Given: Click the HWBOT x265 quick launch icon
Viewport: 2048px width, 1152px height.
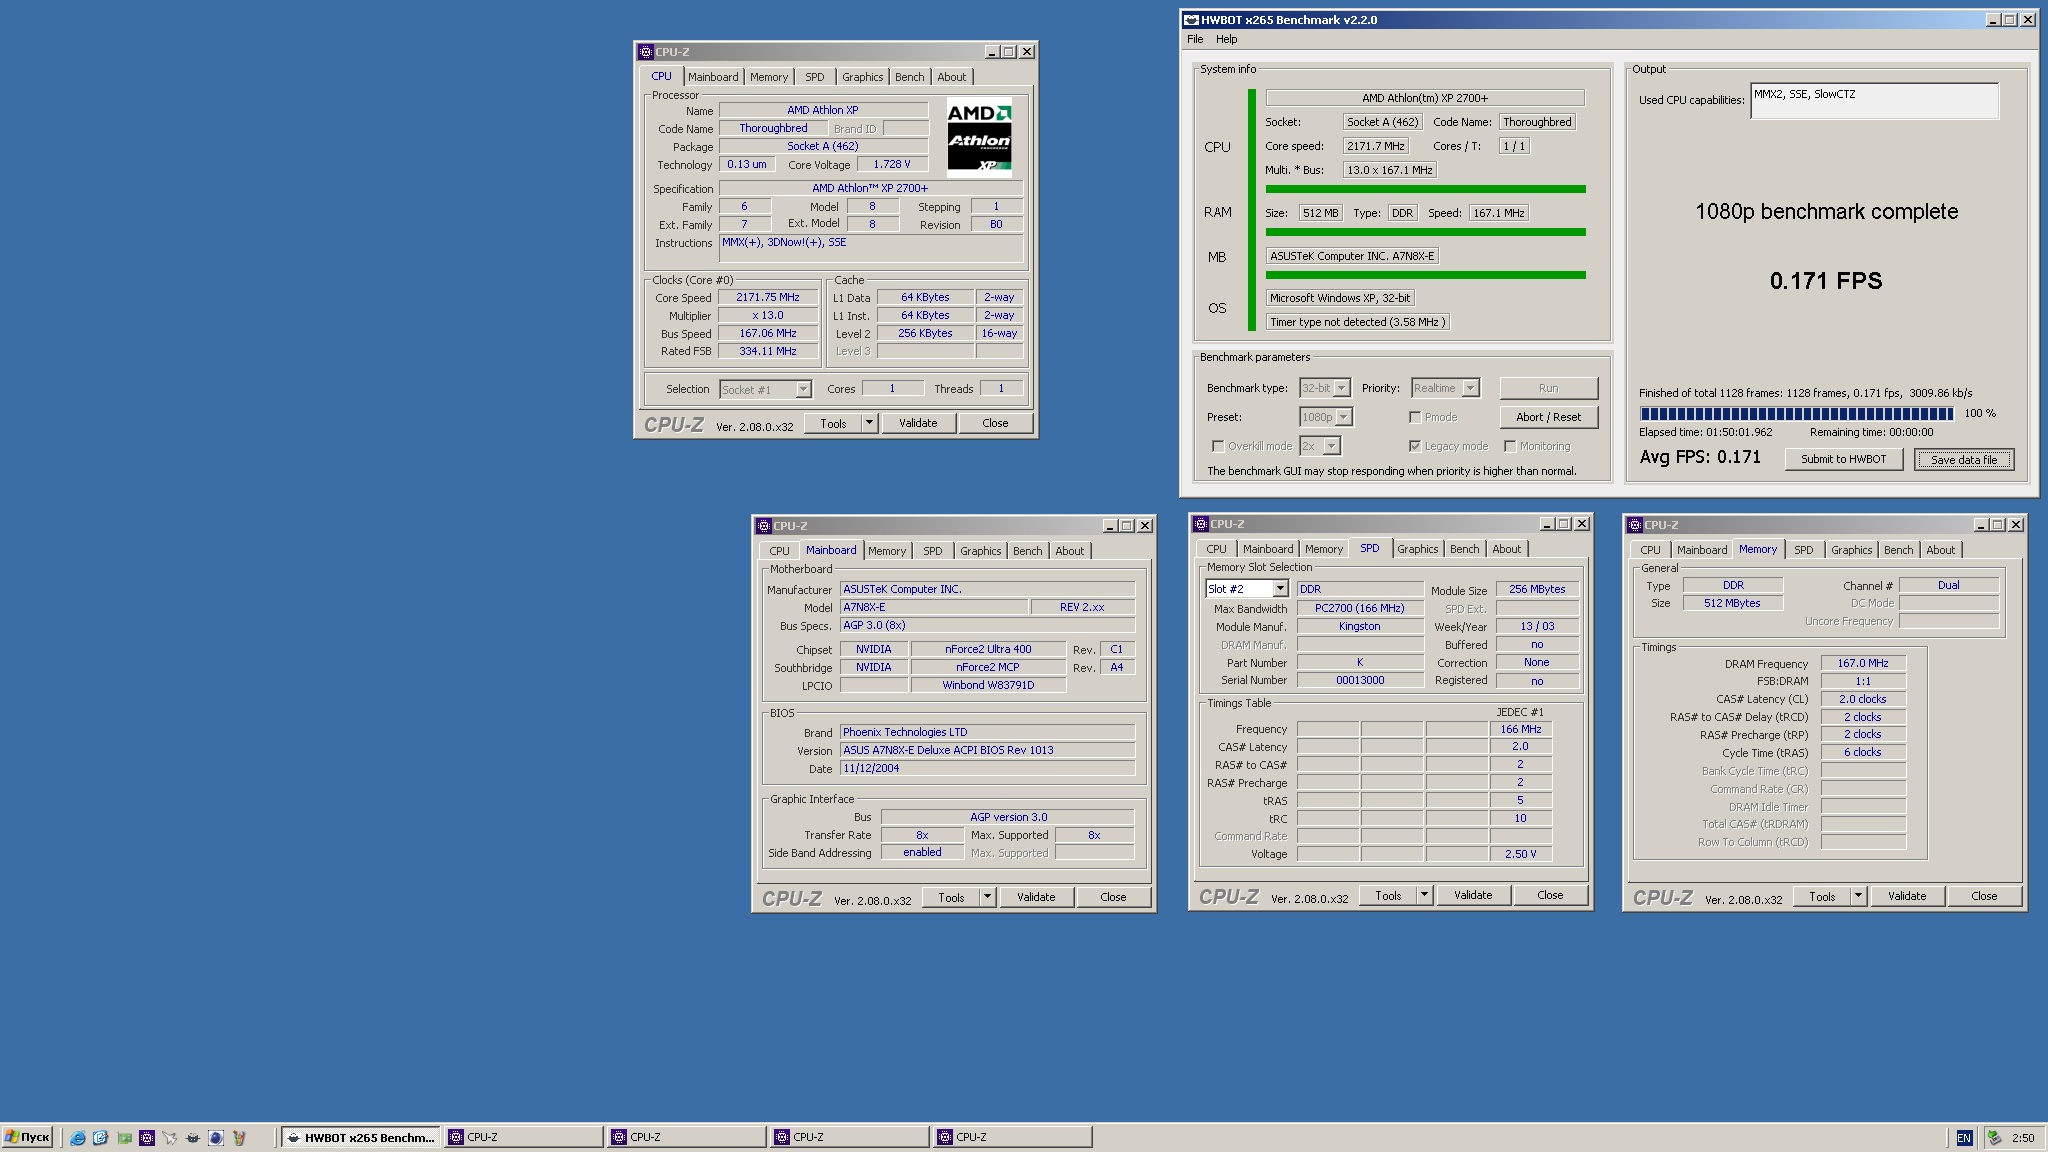Looking at the screenshot, I should (193, 1137).
